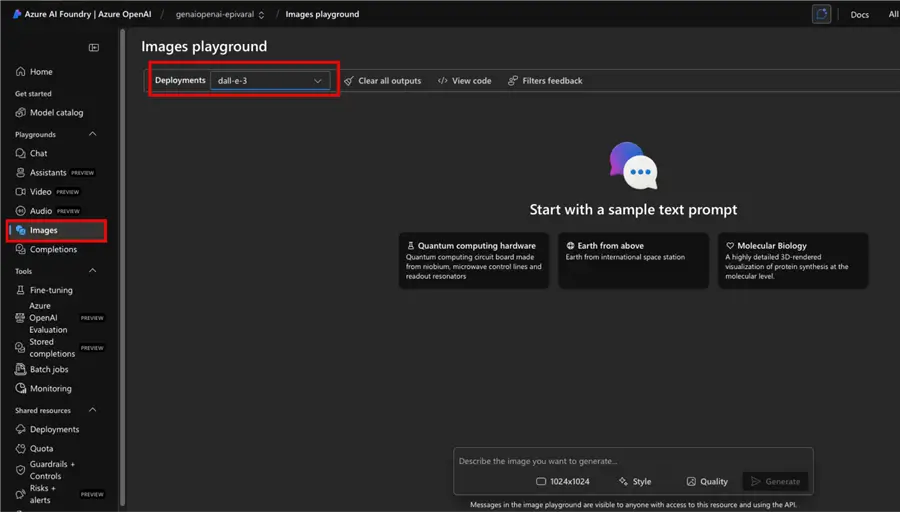This screenshot has height=512, width=900.
Task: Collapse the left sidebar panel icon
Action: pyautogui.click(x=94, y=47)
